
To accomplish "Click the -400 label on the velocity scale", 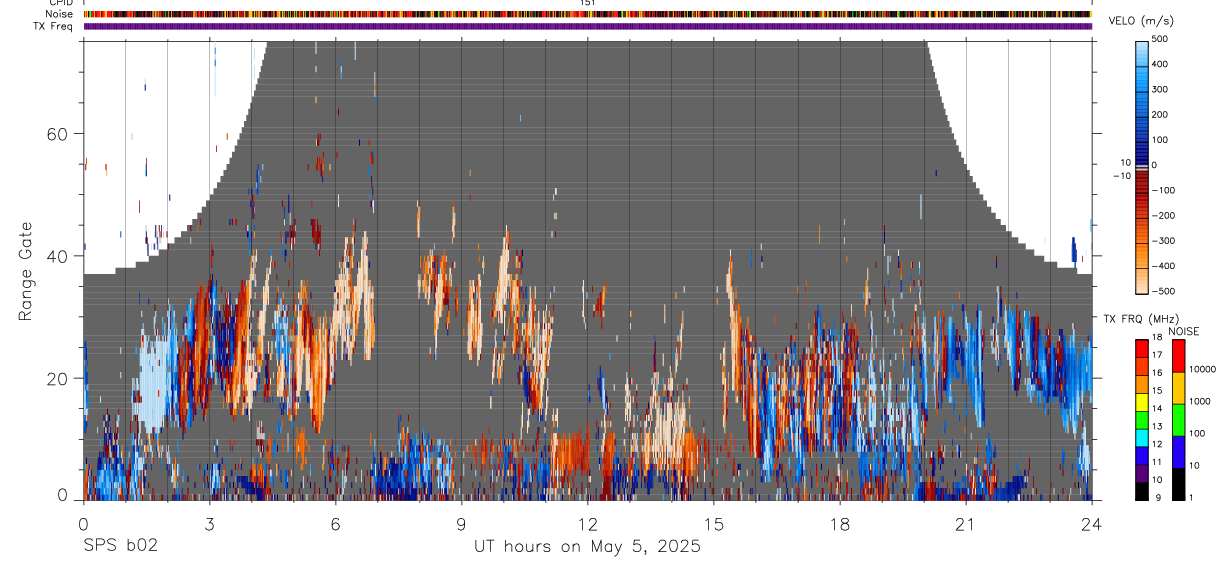I will point(1163,266).
